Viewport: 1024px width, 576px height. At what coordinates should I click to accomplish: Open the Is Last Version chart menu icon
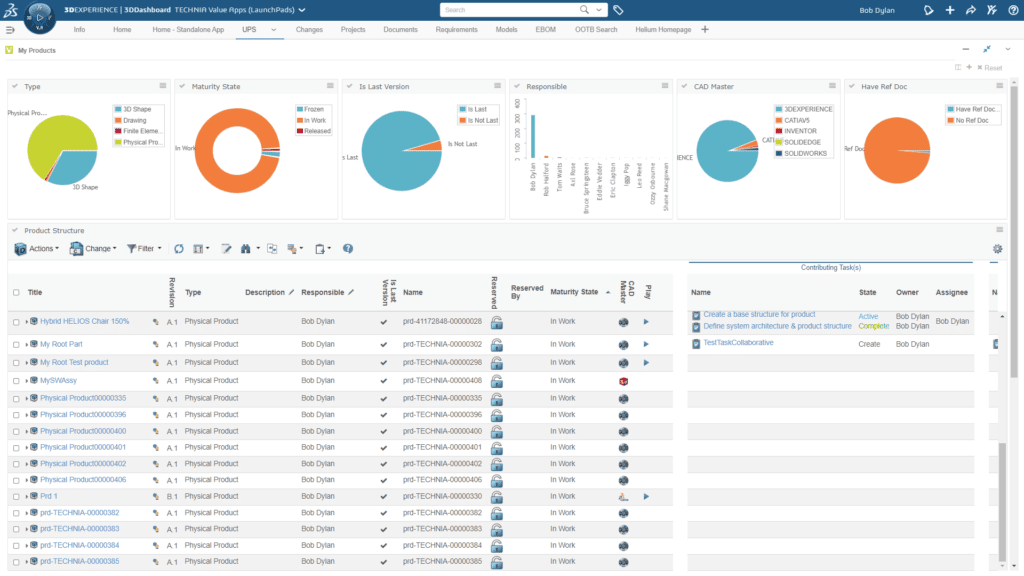(498, 86)
